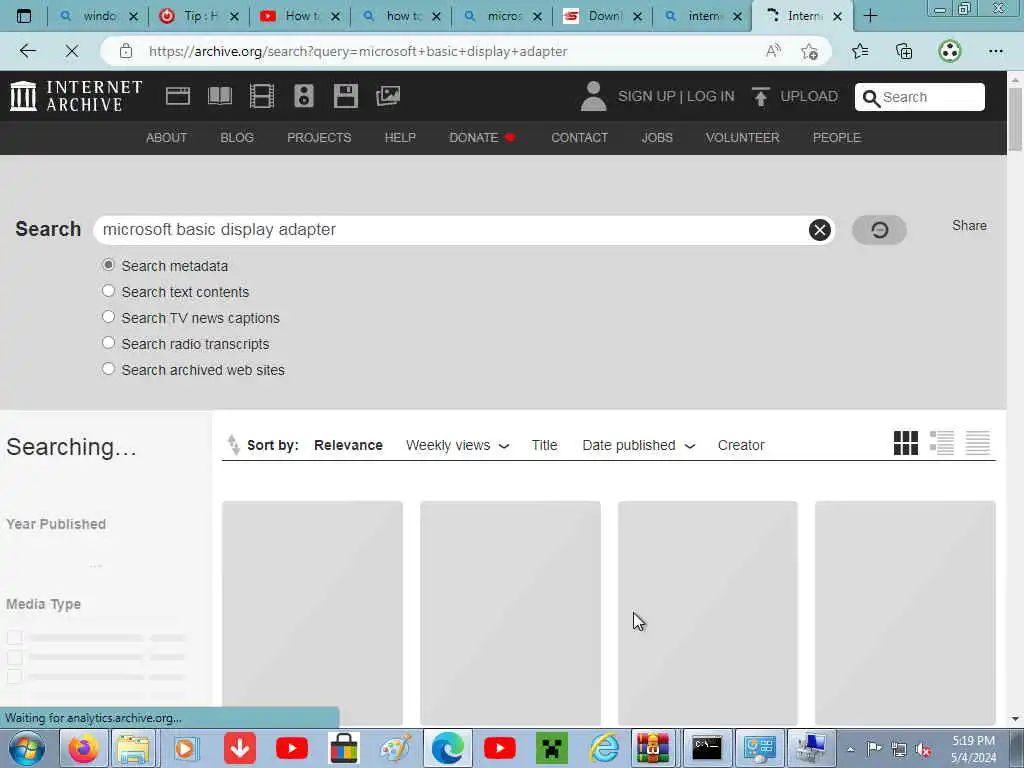This screenshot has width=1024, height=768.
Task: Switch to the 'How t' YouTube tab
Action: [x=300, y=16]
